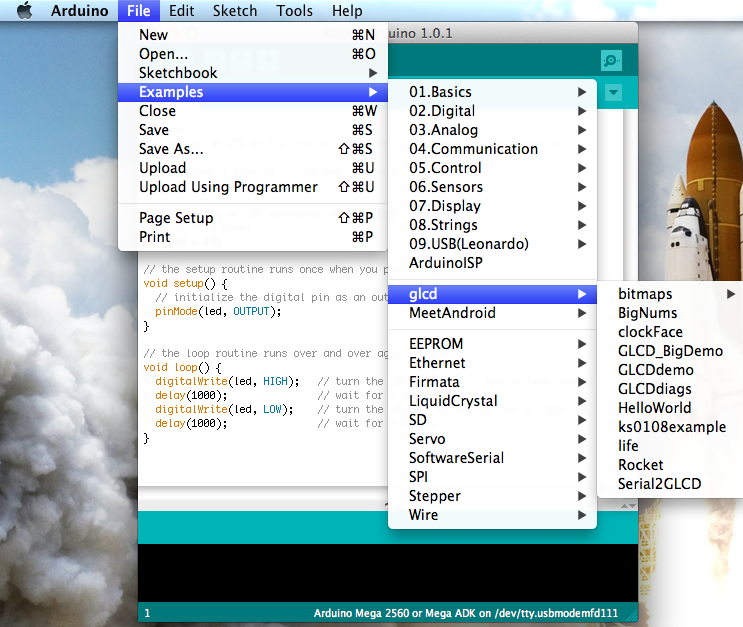Viewport: 743px width, 627px height.
Task: Expand the 09.USB(Leonardo) examples submenu
Action: [x=492, y=244]
